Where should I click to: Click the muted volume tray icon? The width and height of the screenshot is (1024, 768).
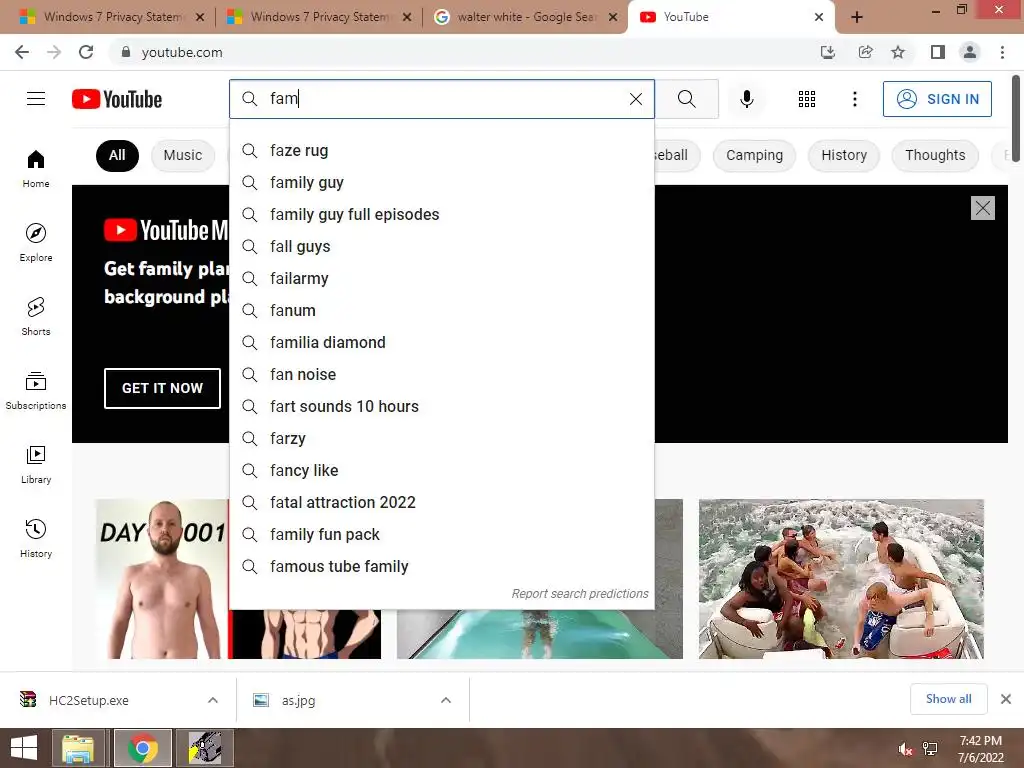pyautogui.click(x=905, y=749)
